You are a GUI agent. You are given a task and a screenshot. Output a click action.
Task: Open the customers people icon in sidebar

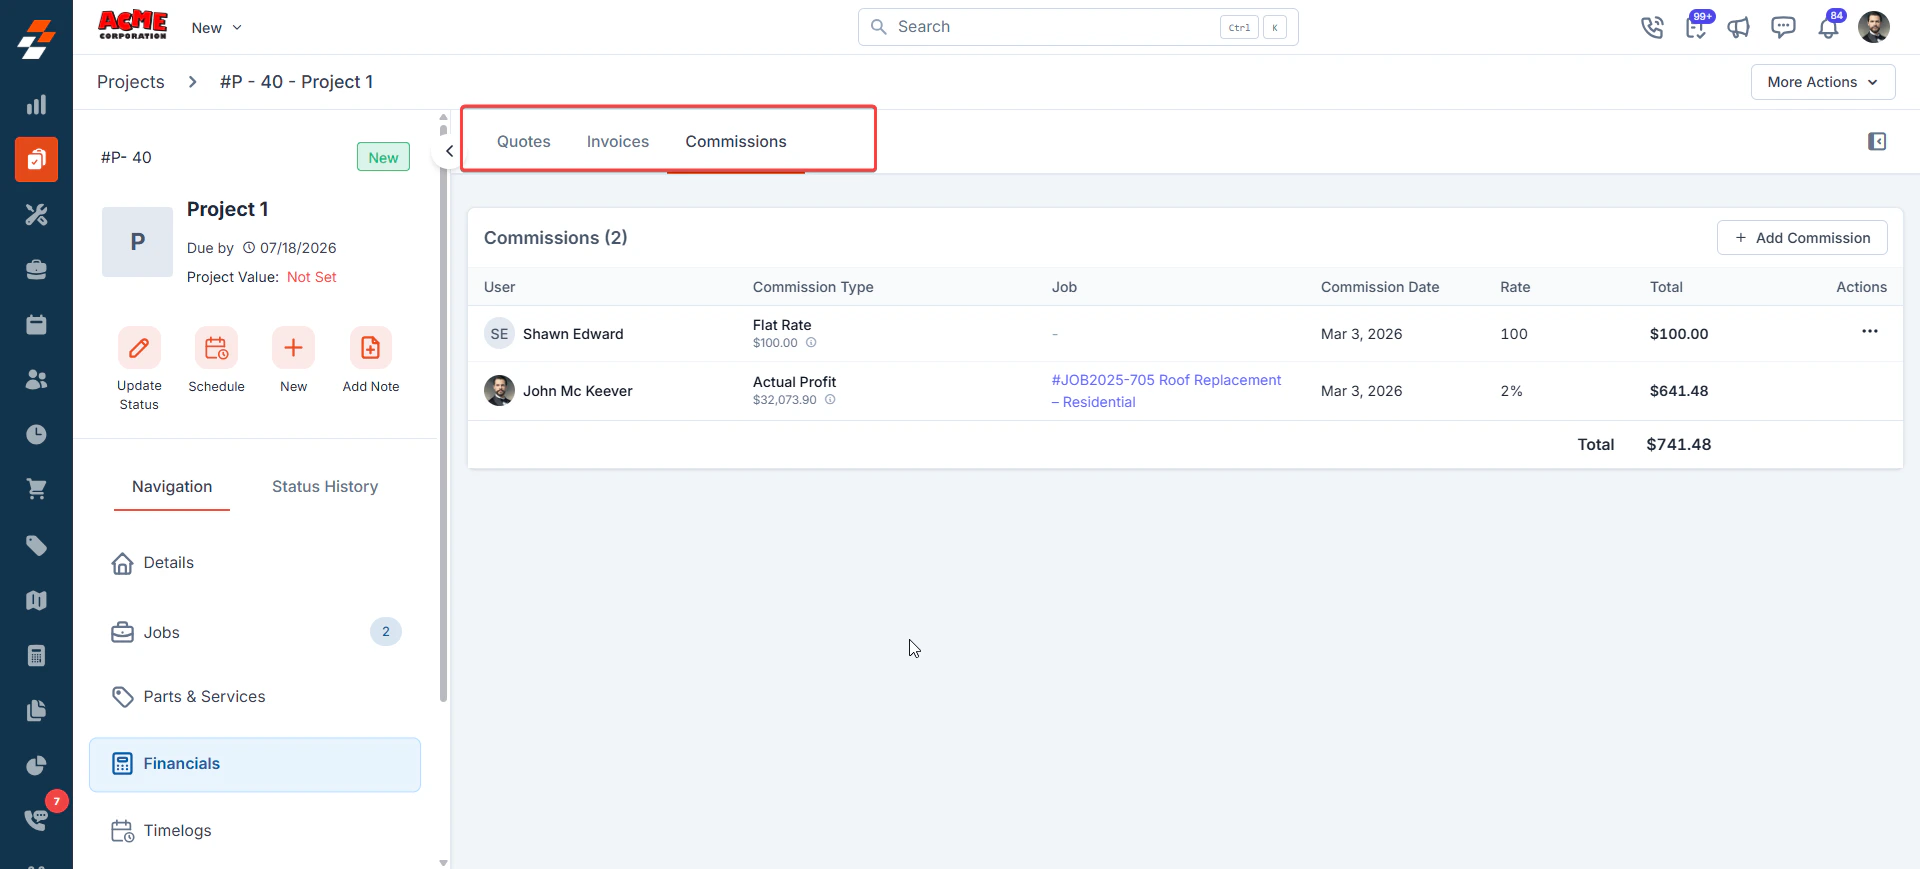click(36, 379)
